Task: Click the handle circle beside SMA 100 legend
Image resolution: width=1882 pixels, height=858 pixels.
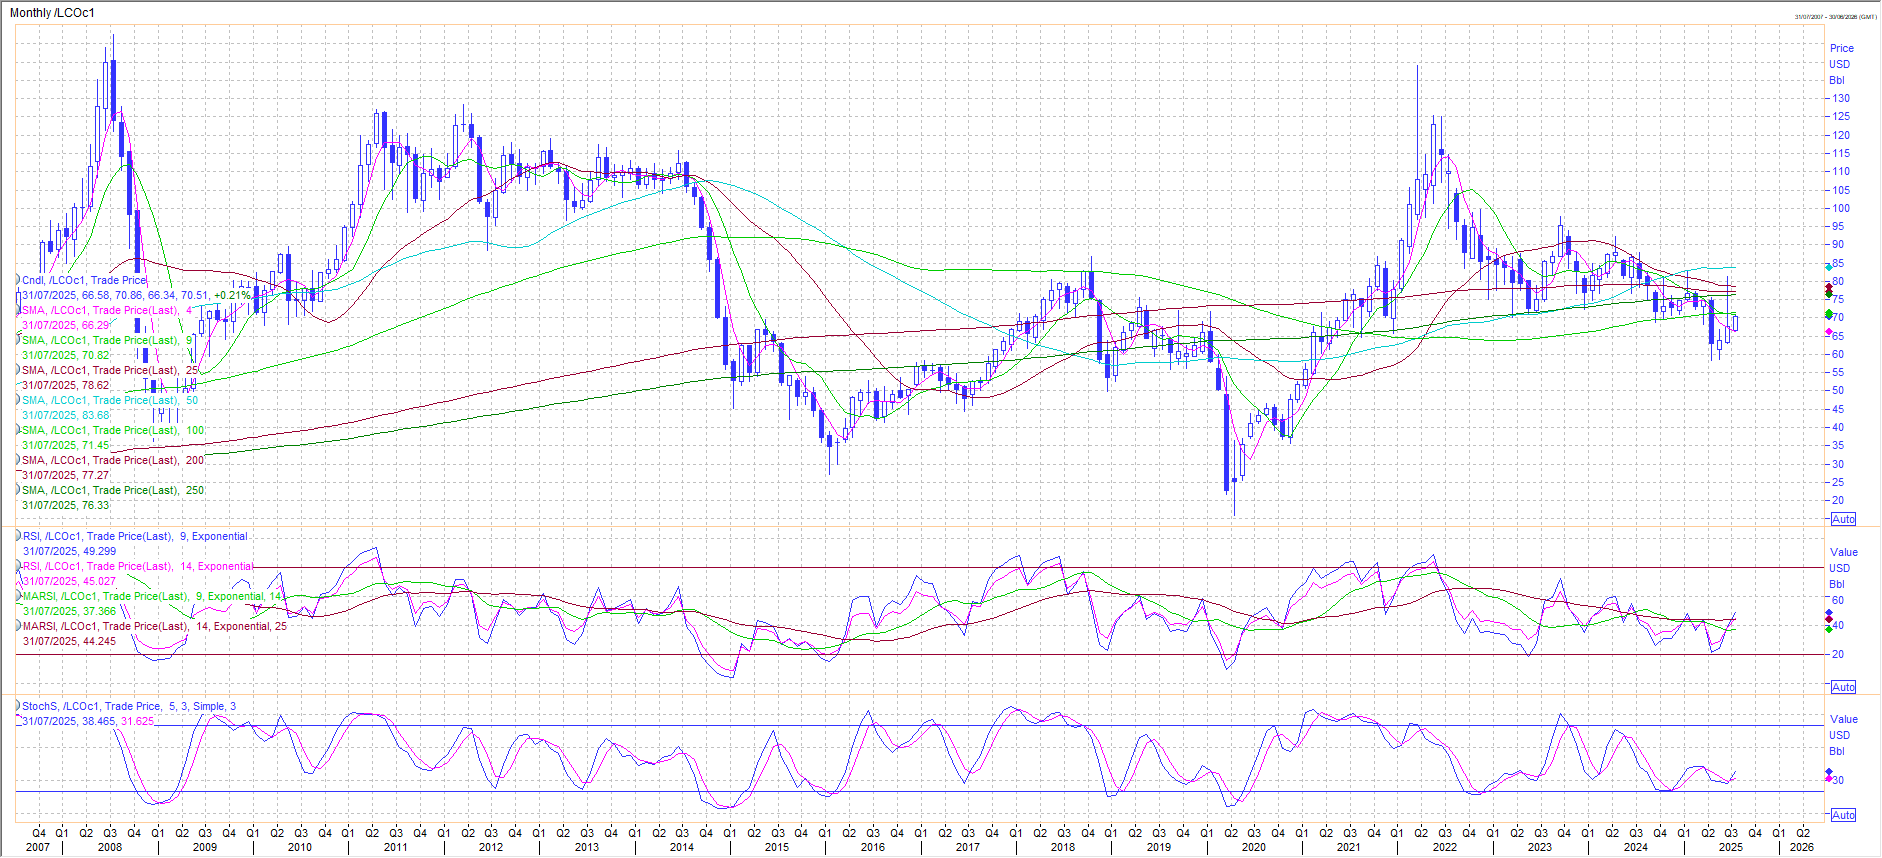Action: [x=17, y=429]
